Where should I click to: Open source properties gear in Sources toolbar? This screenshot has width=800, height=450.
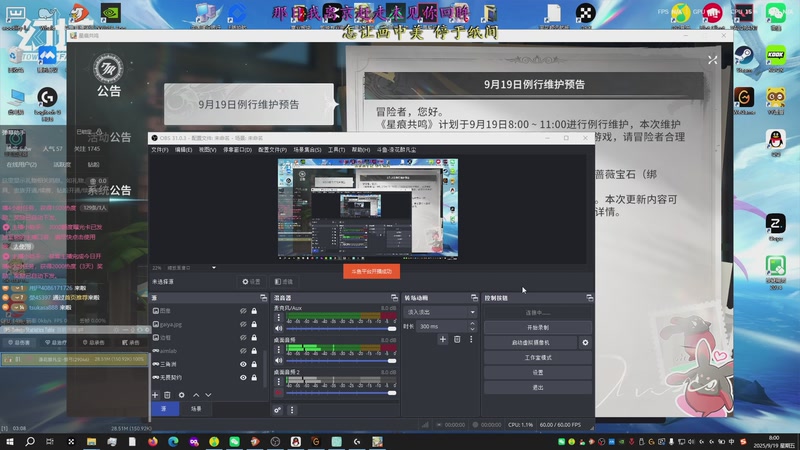point(182,395)
